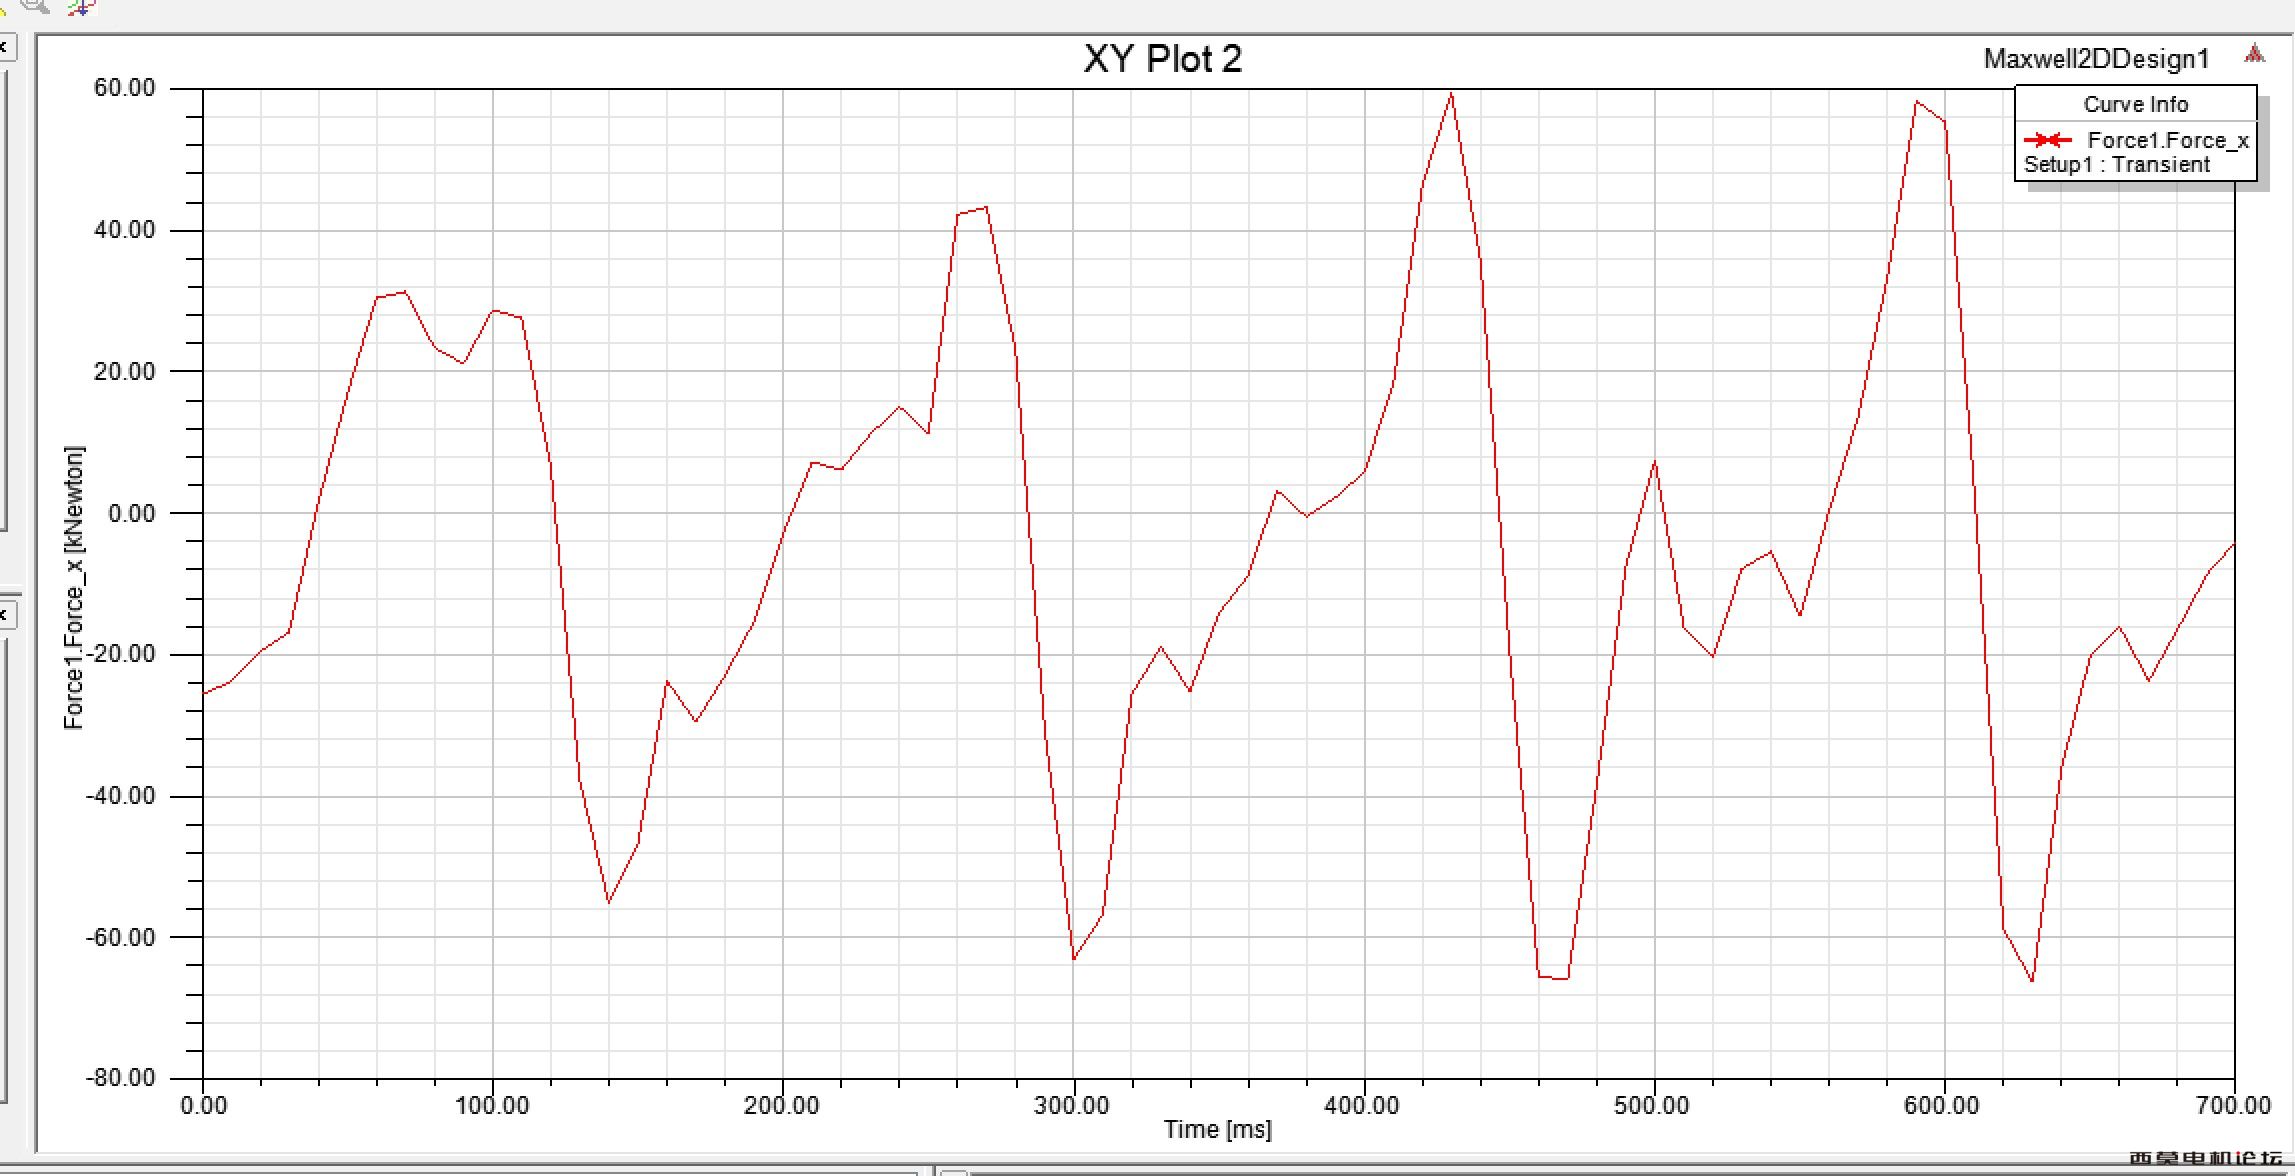Screen dimensions: 2295x1176
Task: Click the -80.00 tick label on Y axis
Action: [120, 1078]
